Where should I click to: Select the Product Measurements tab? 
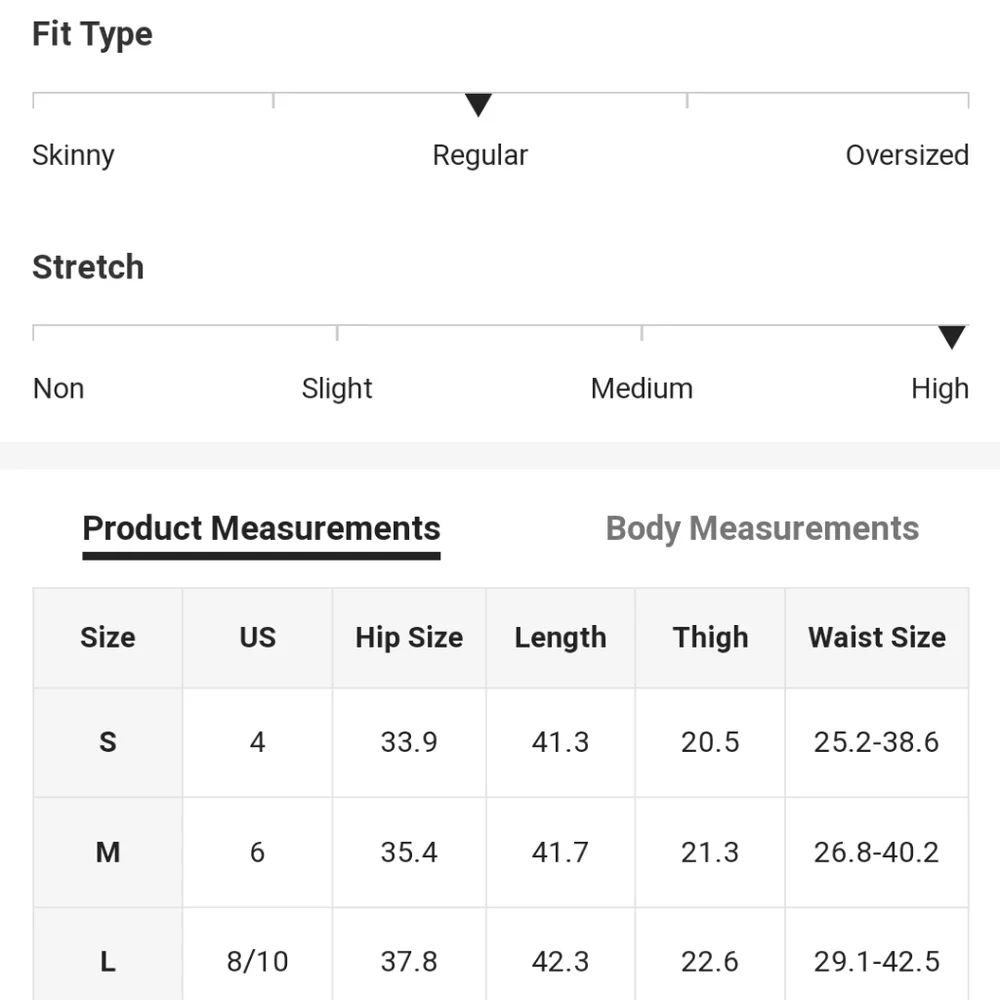click(x=261, y=528)
